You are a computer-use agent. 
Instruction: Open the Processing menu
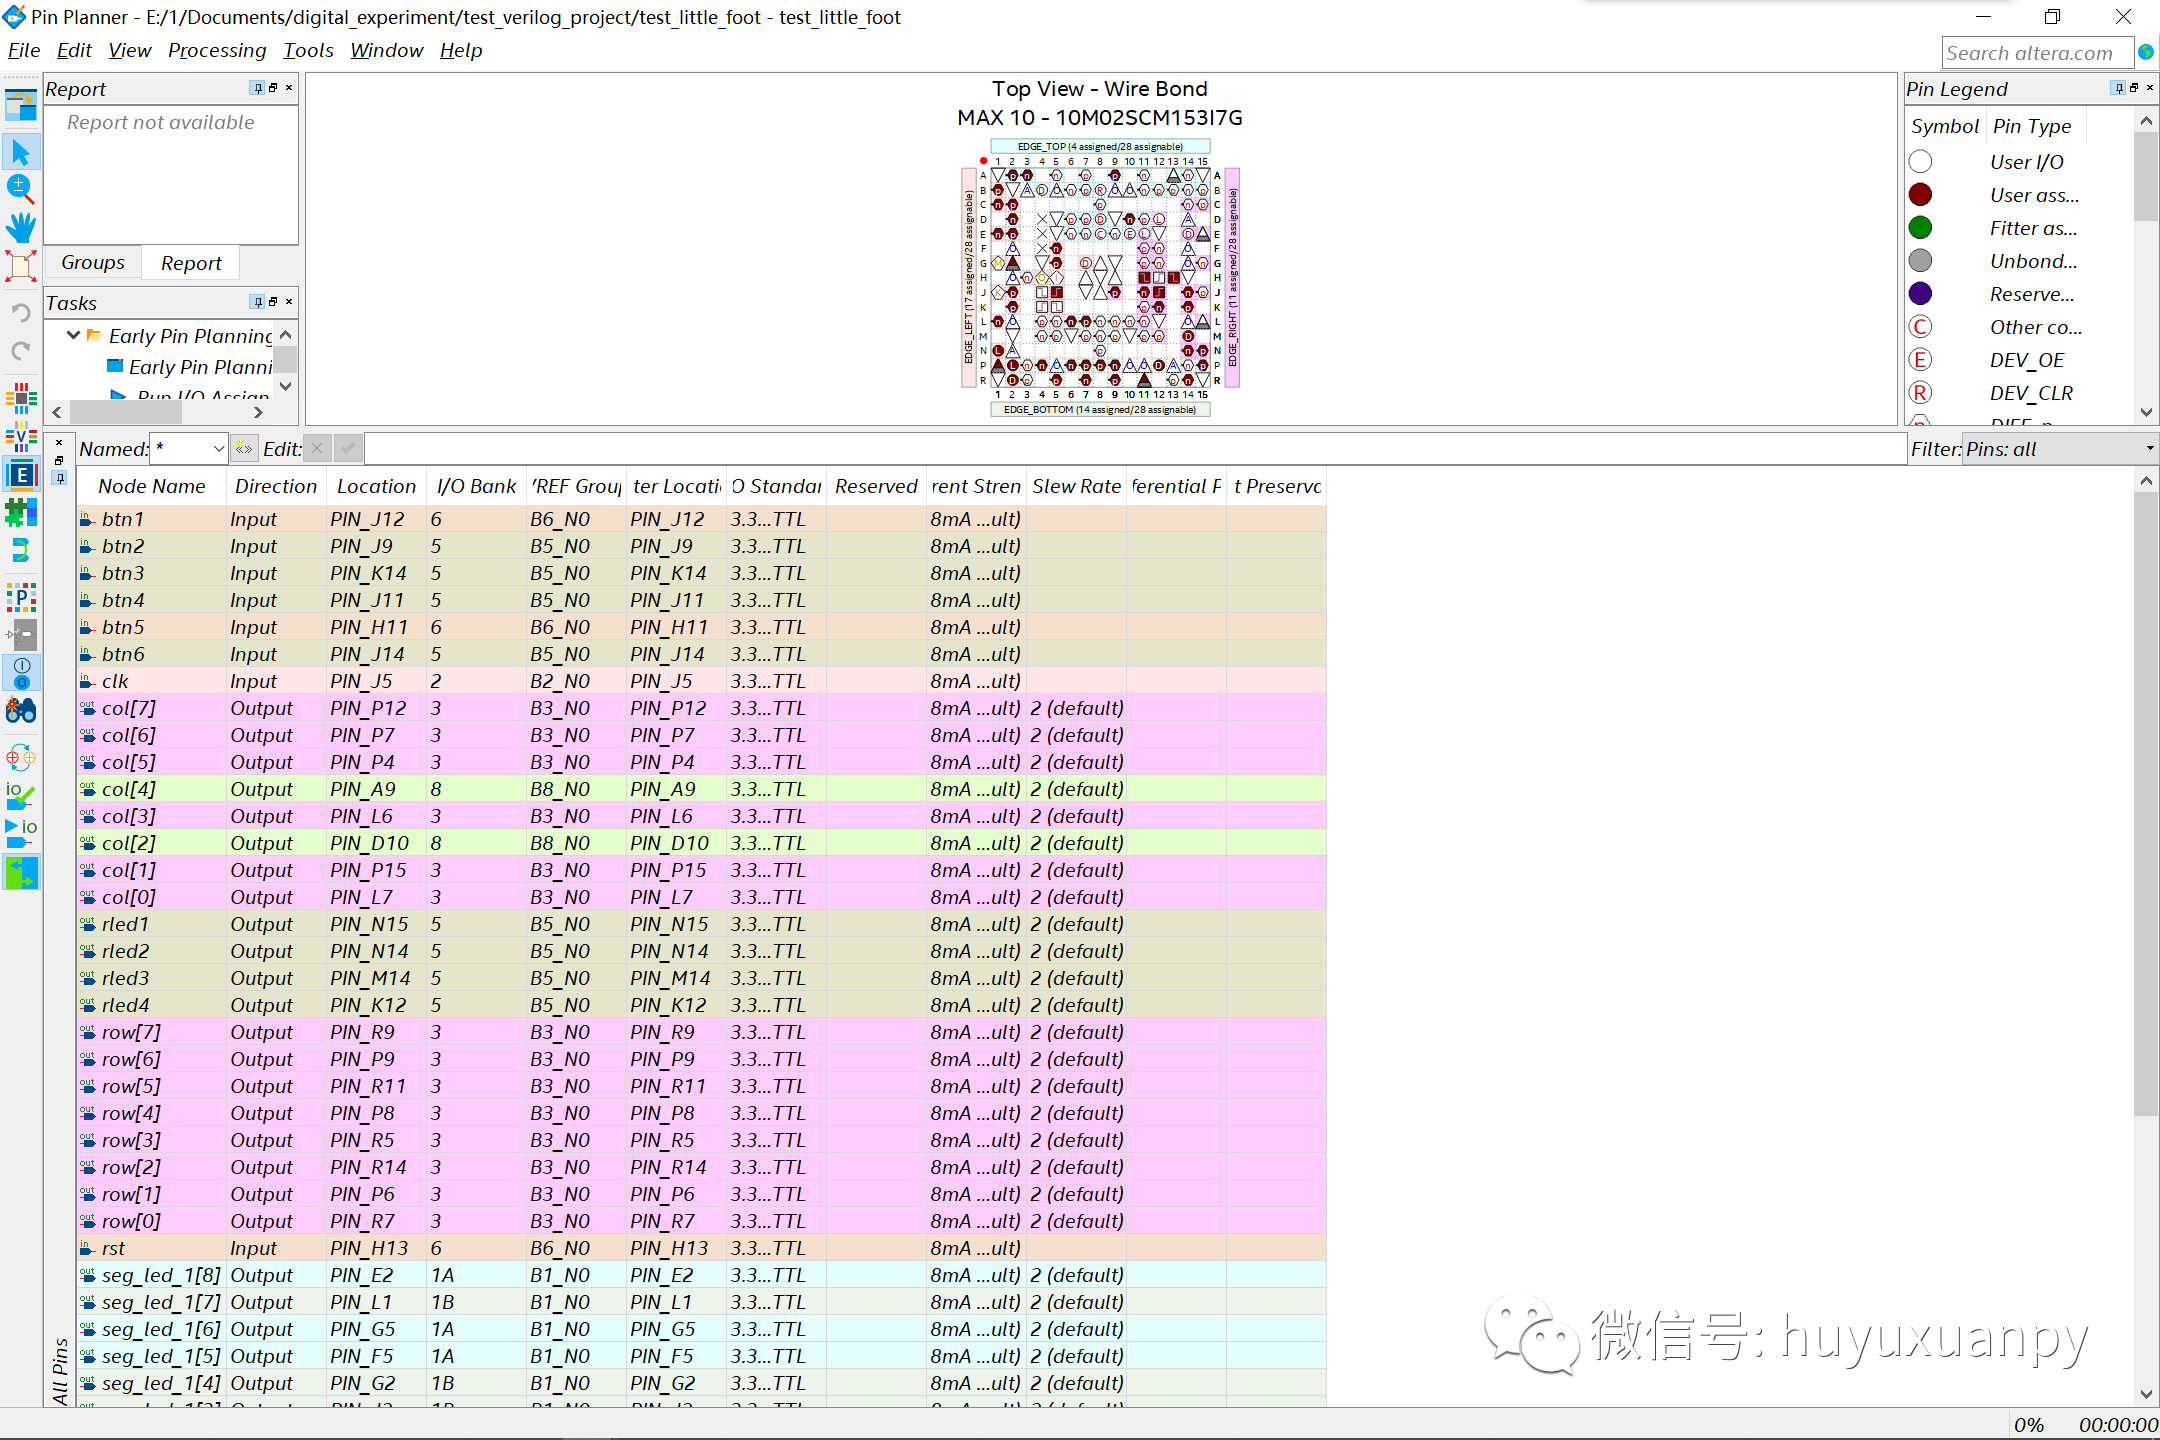click(x=217, y=50)
